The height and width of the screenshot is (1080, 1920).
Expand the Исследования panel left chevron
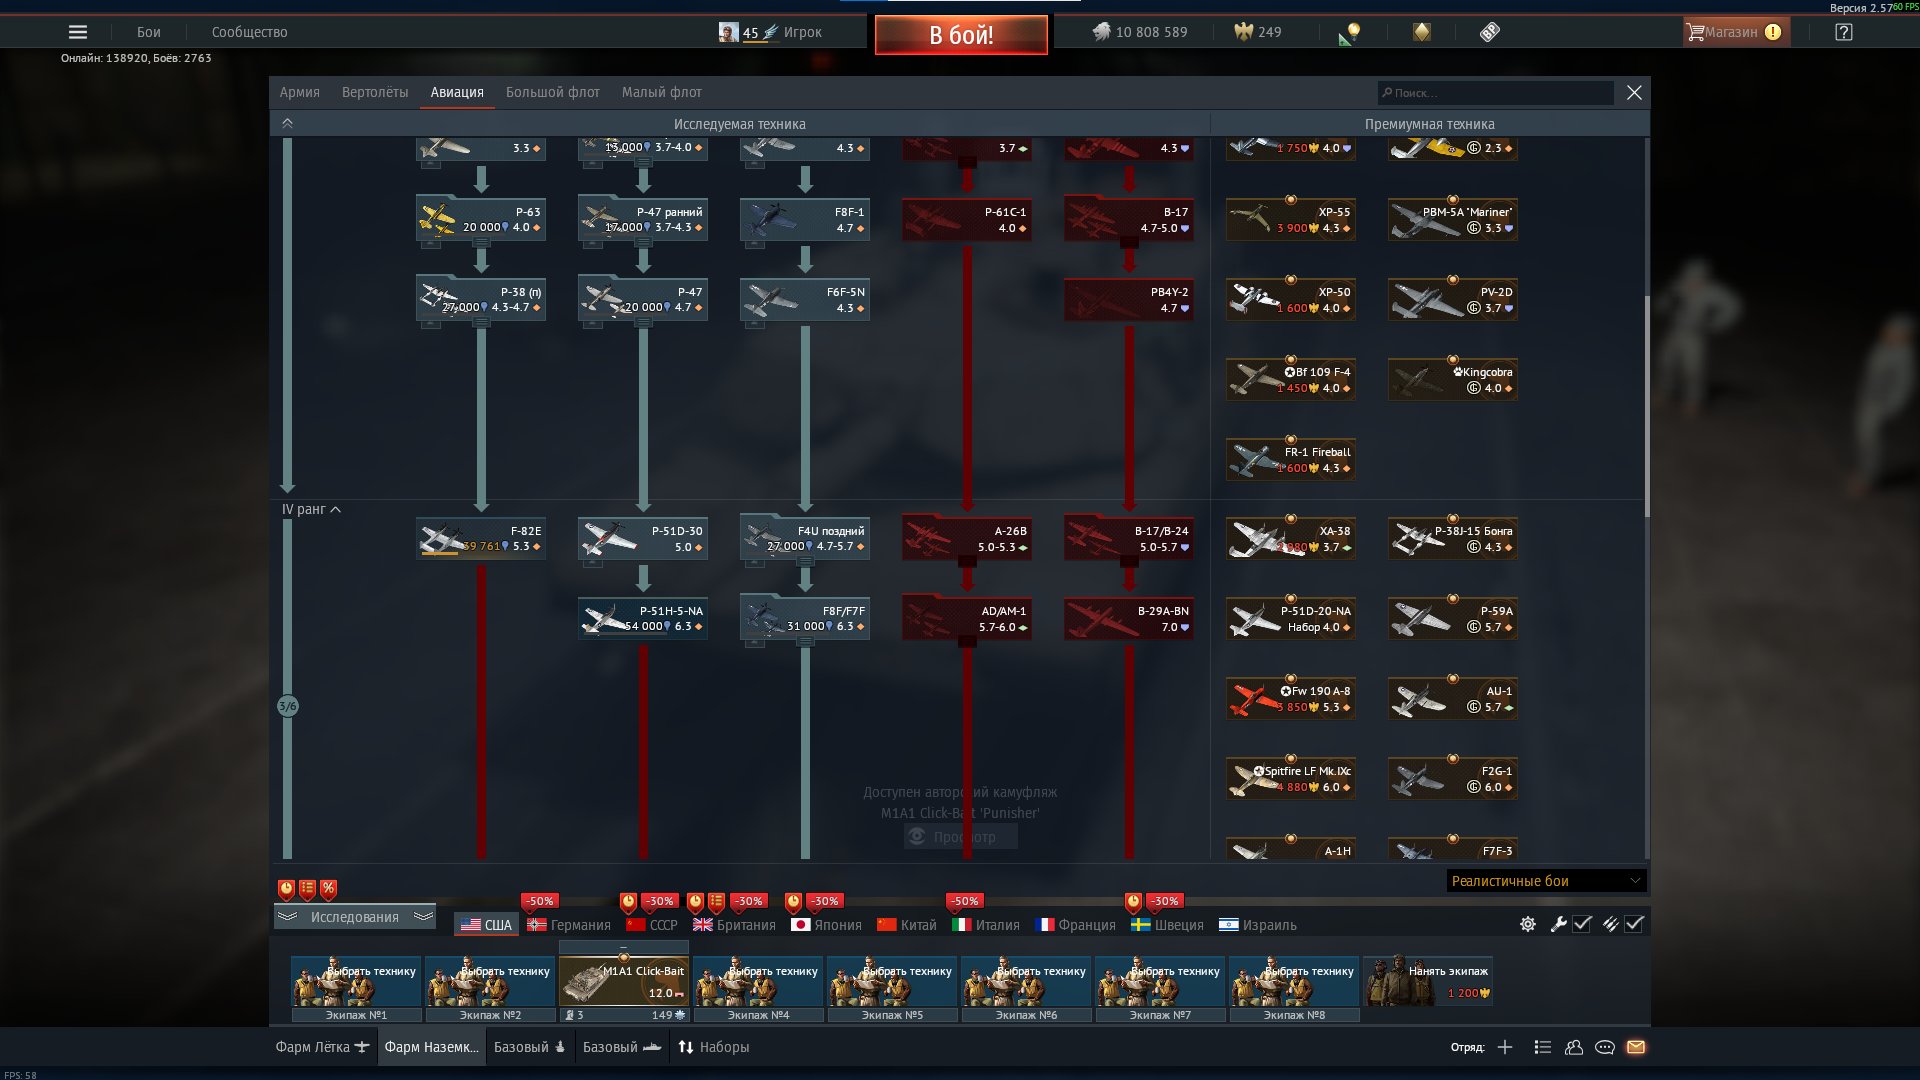tap(287, 917)
